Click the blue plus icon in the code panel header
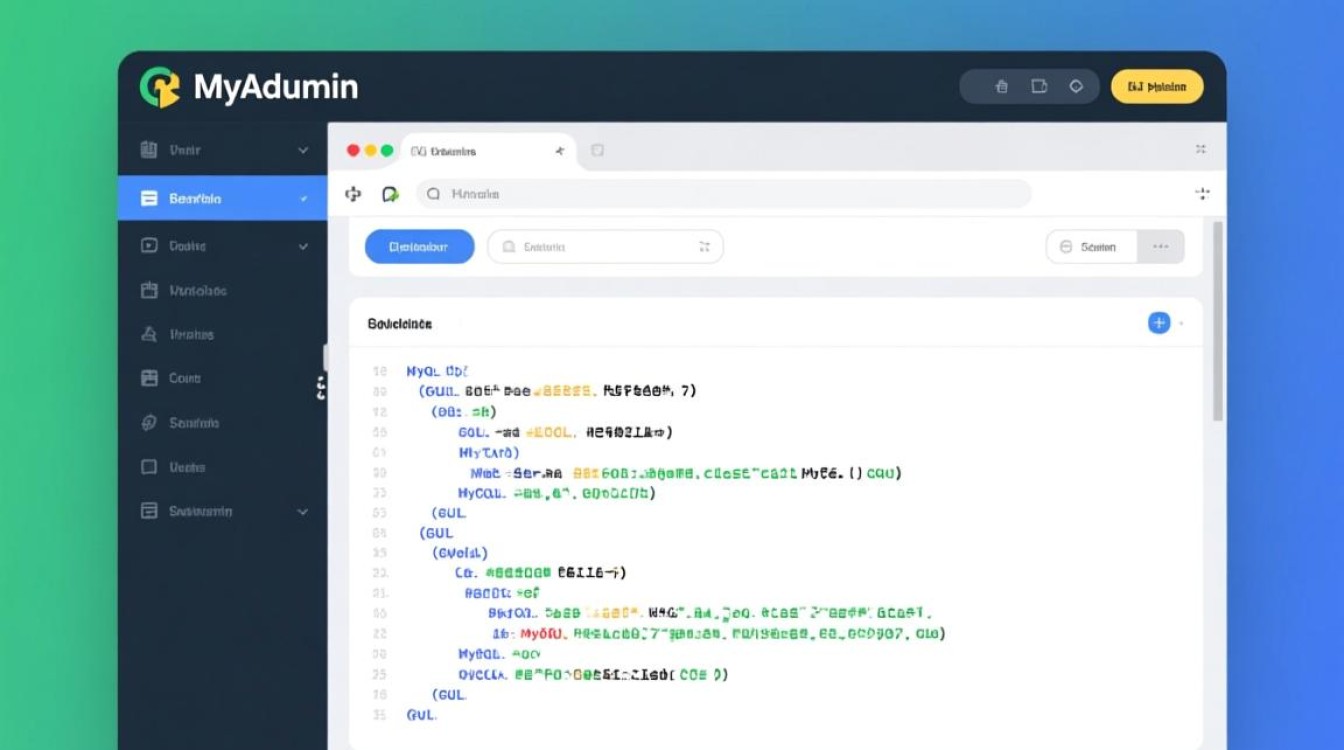1344x750 pixels. coord(1158,323)
